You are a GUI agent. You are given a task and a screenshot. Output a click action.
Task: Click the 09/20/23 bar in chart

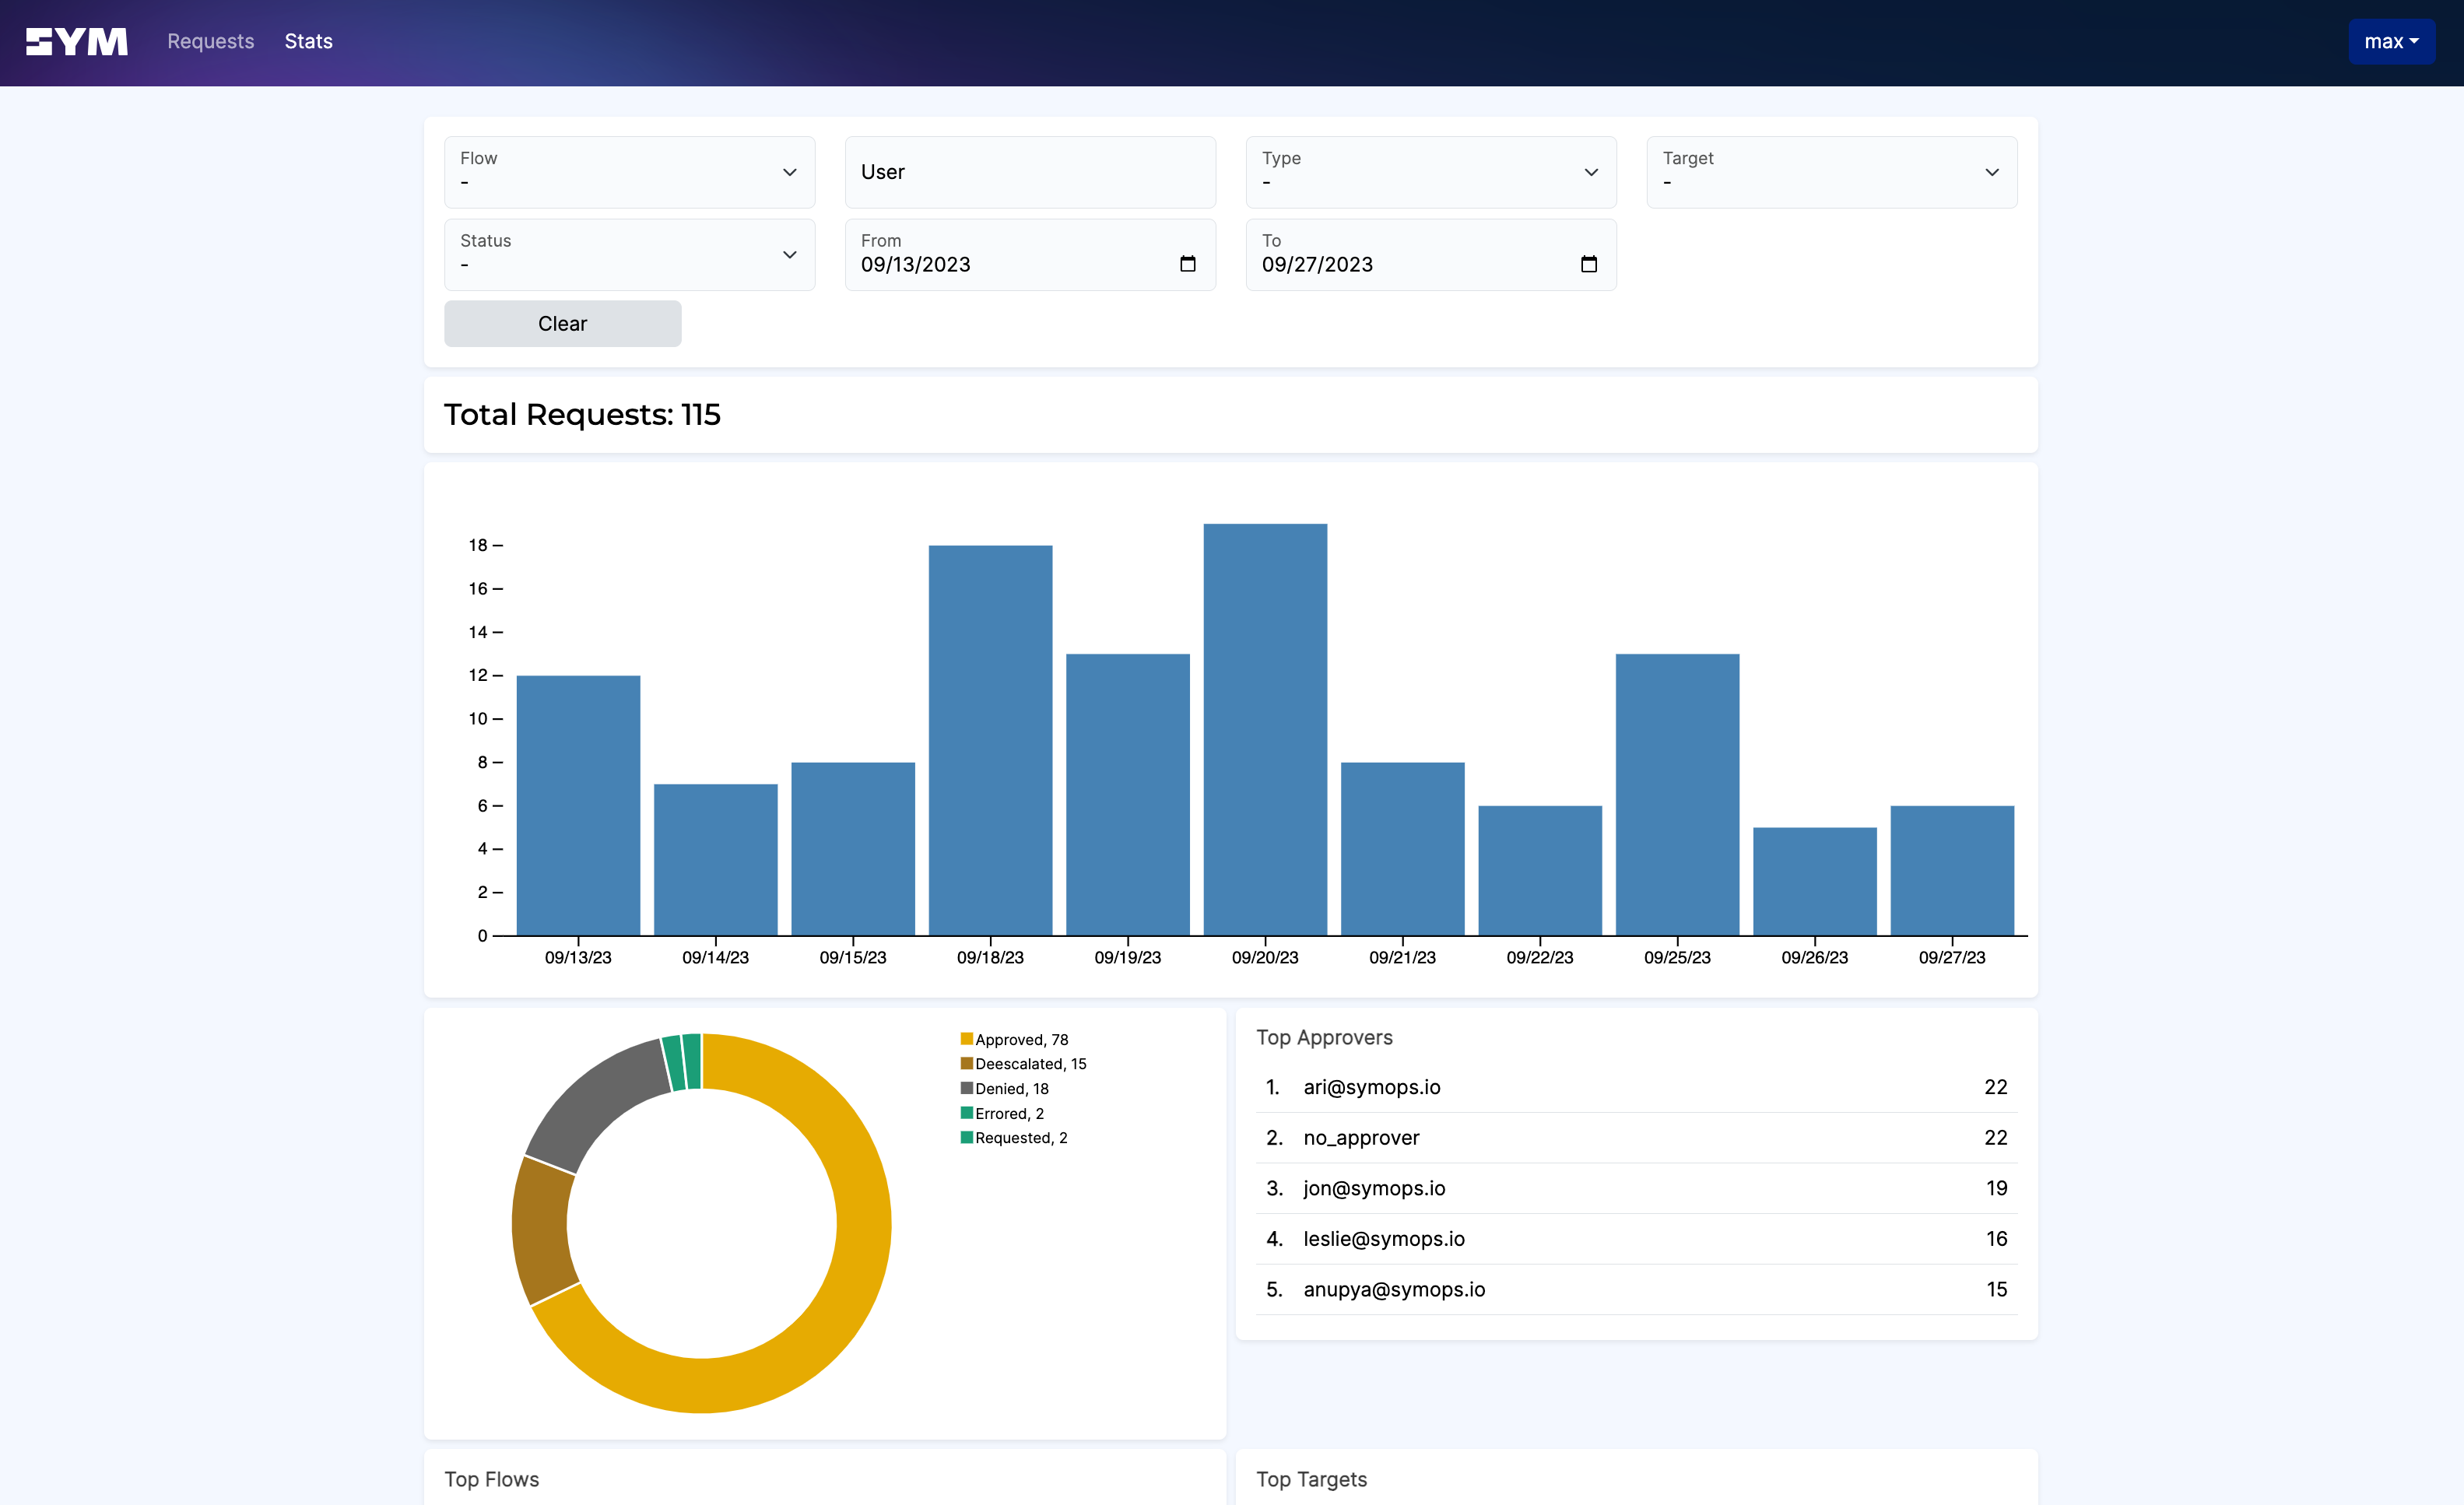[1264, 730]
